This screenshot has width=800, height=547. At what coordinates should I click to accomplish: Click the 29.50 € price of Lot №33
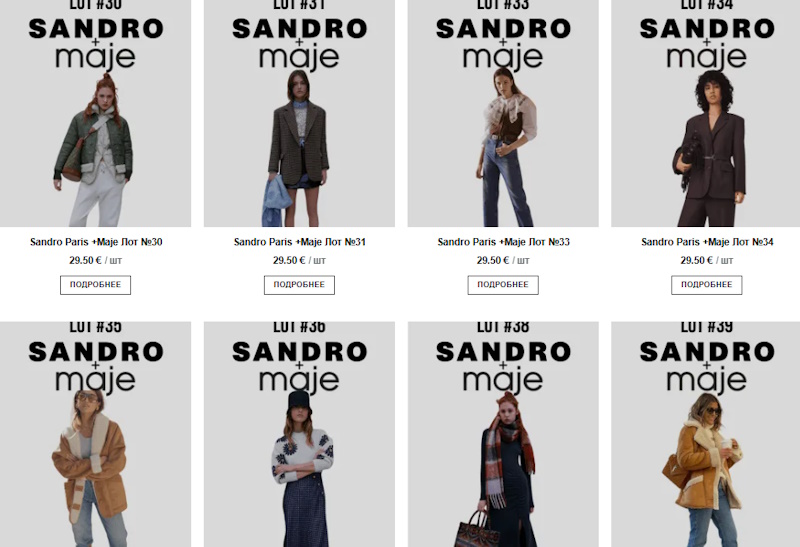point(493,260)
